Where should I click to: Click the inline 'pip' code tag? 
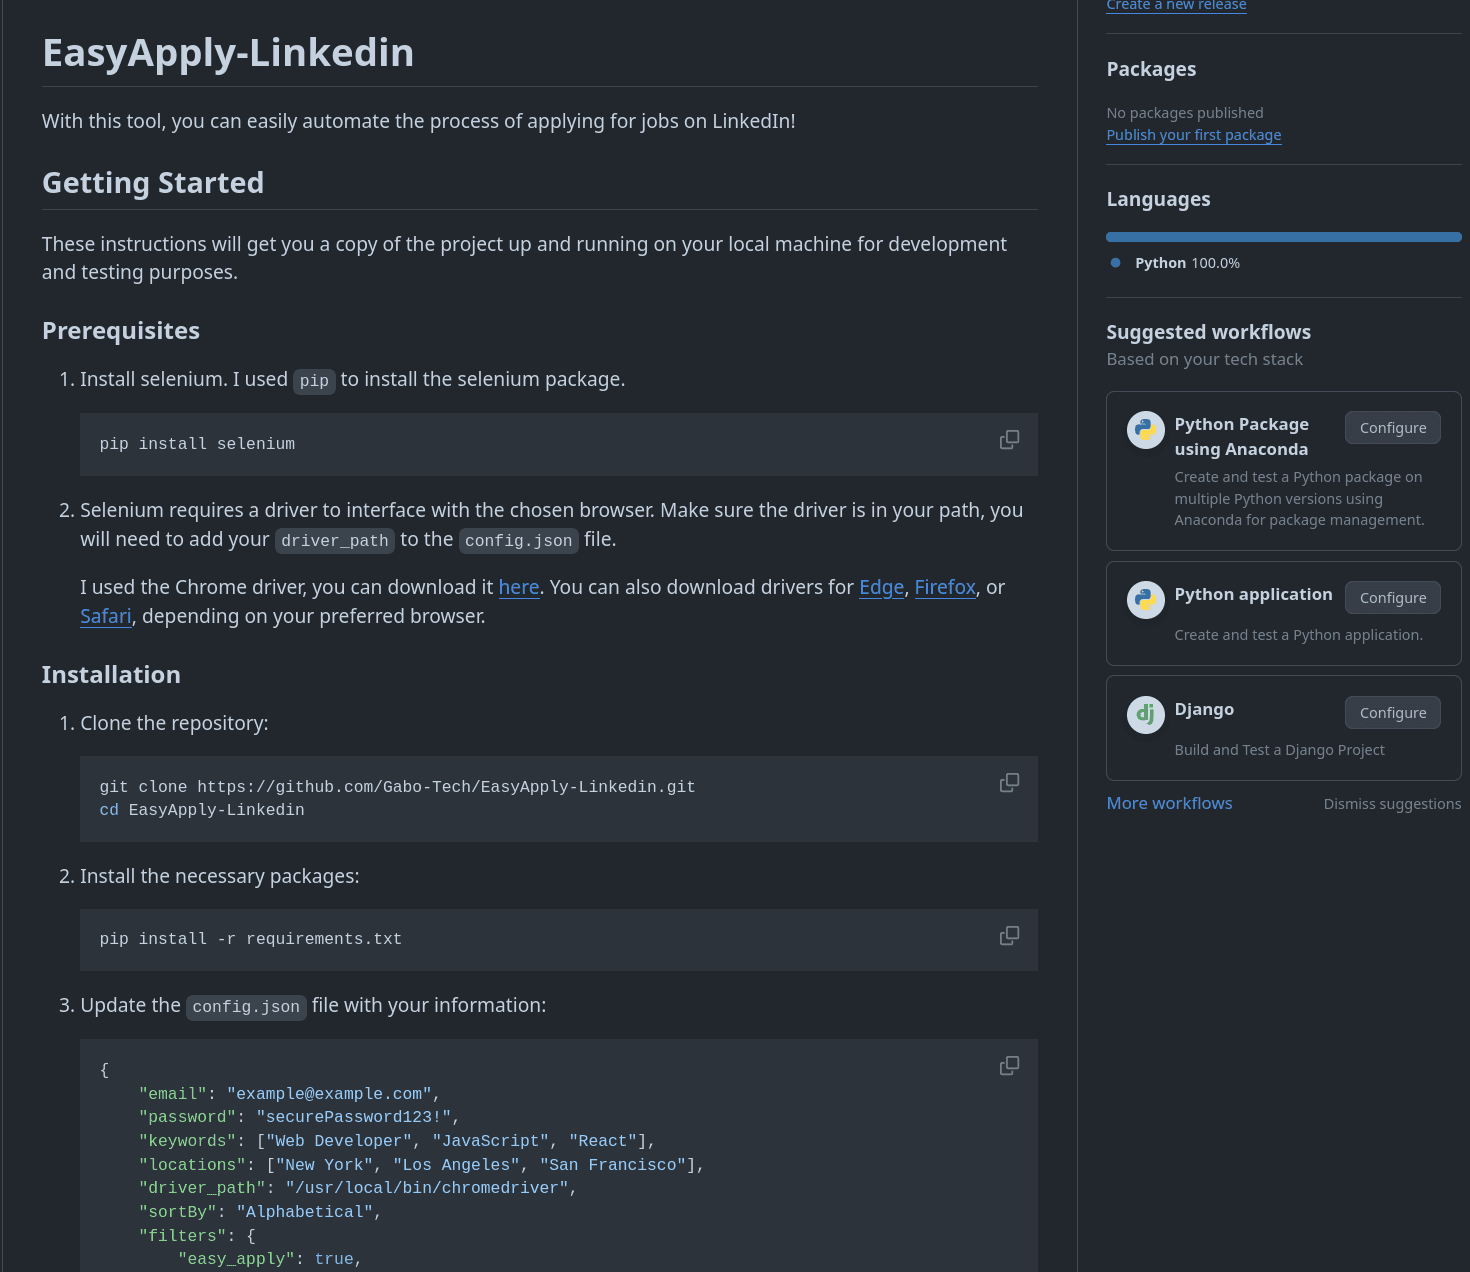click(314, 381)
